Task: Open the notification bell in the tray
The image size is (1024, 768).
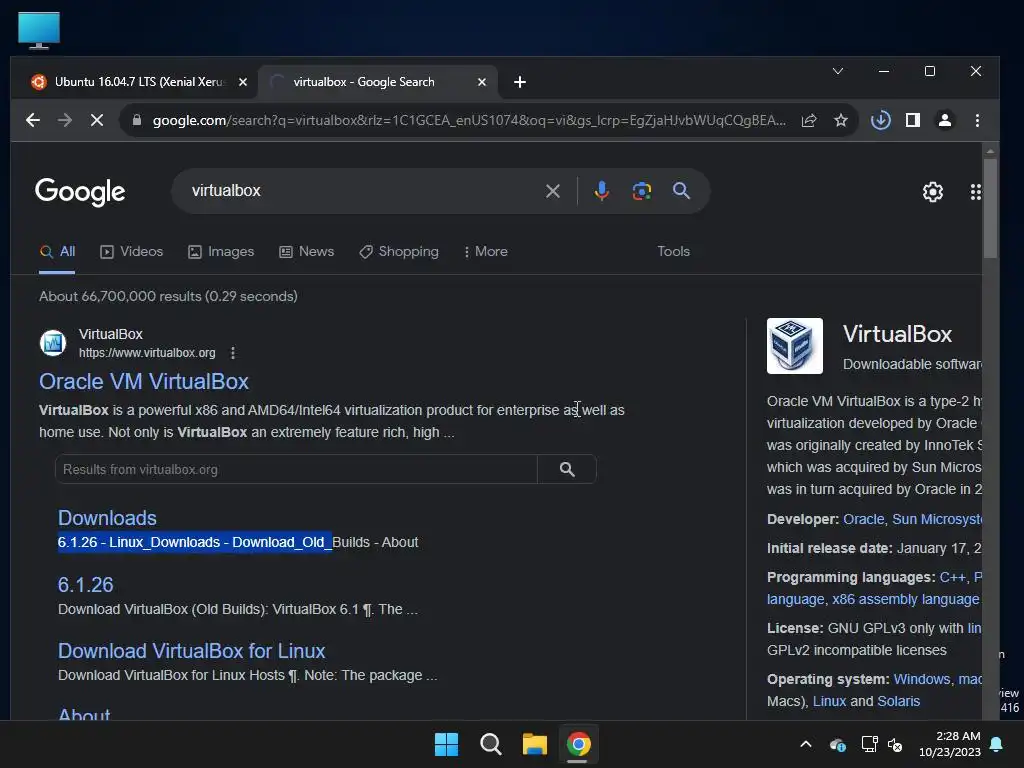Action: click(997, 744)
